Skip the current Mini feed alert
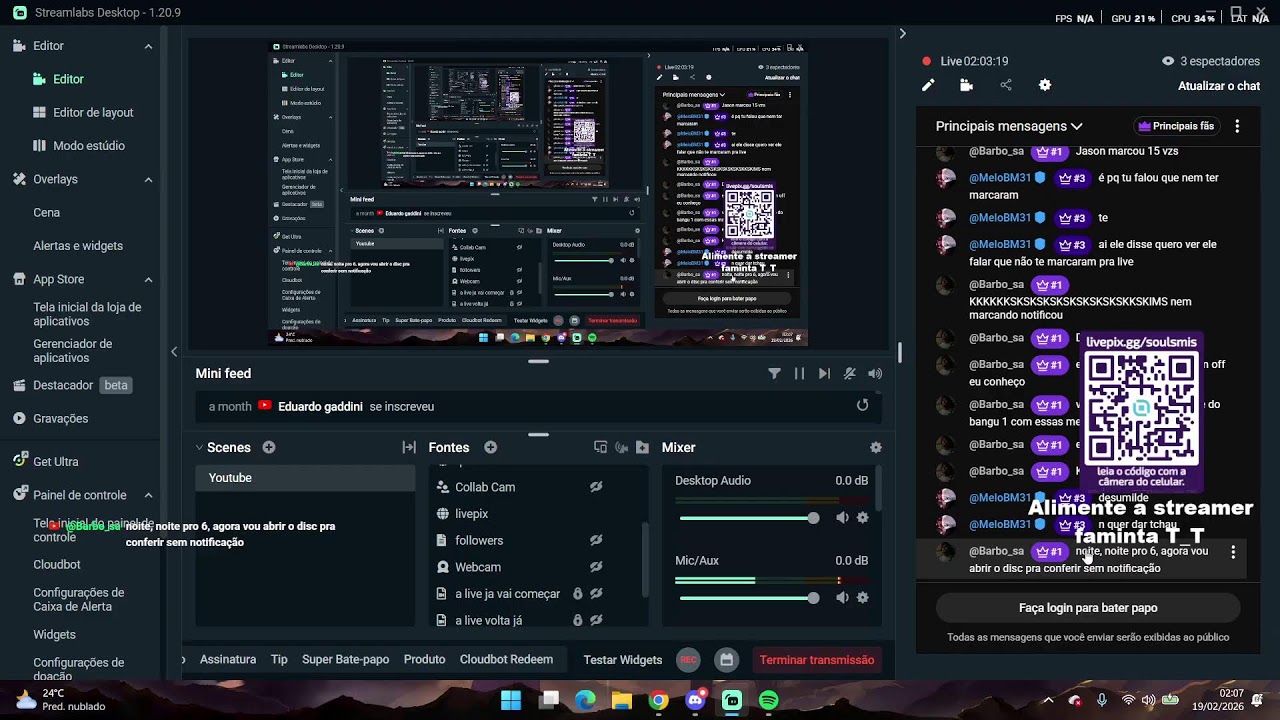1280x720 pixels. (824, 373)
